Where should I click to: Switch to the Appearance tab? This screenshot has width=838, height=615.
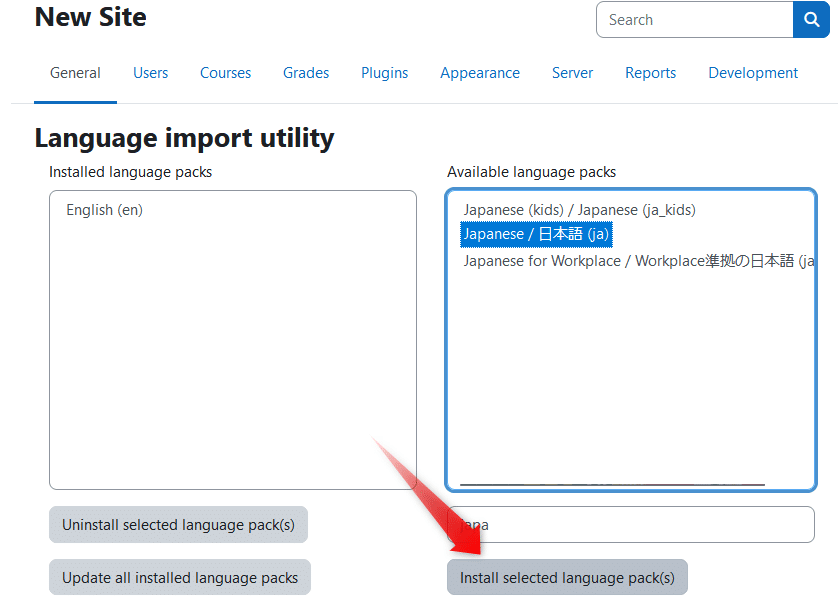480,72
